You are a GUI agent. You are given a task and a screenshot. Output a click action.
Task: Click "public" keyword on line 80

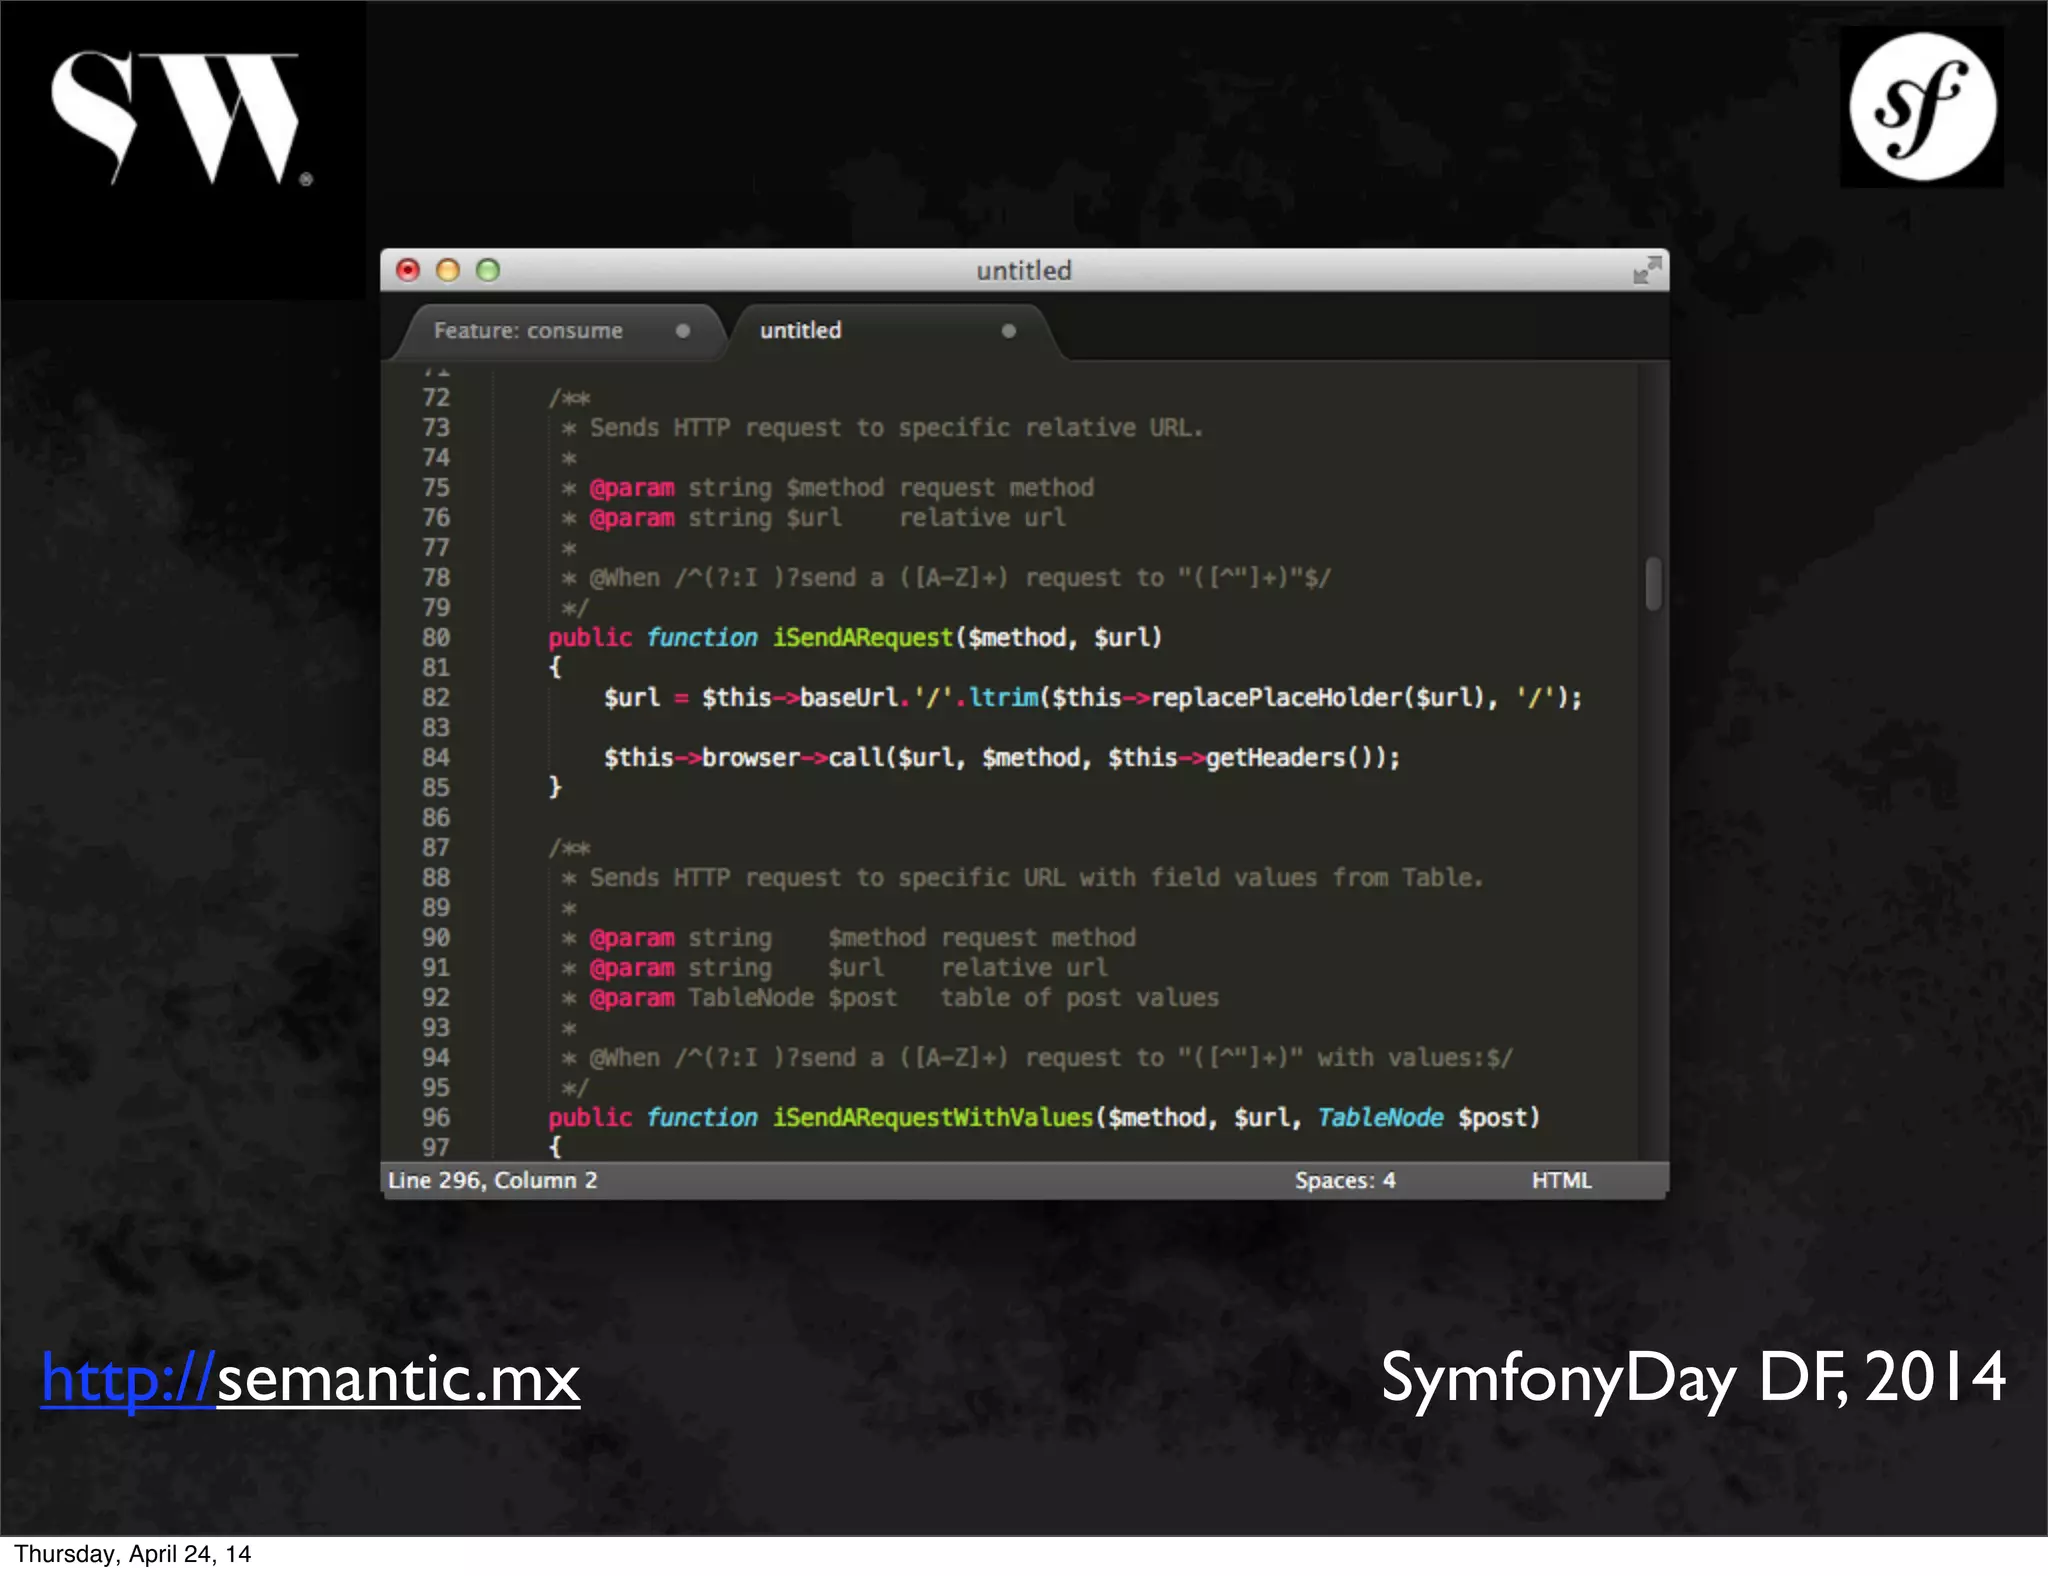[x=590, y=638]
